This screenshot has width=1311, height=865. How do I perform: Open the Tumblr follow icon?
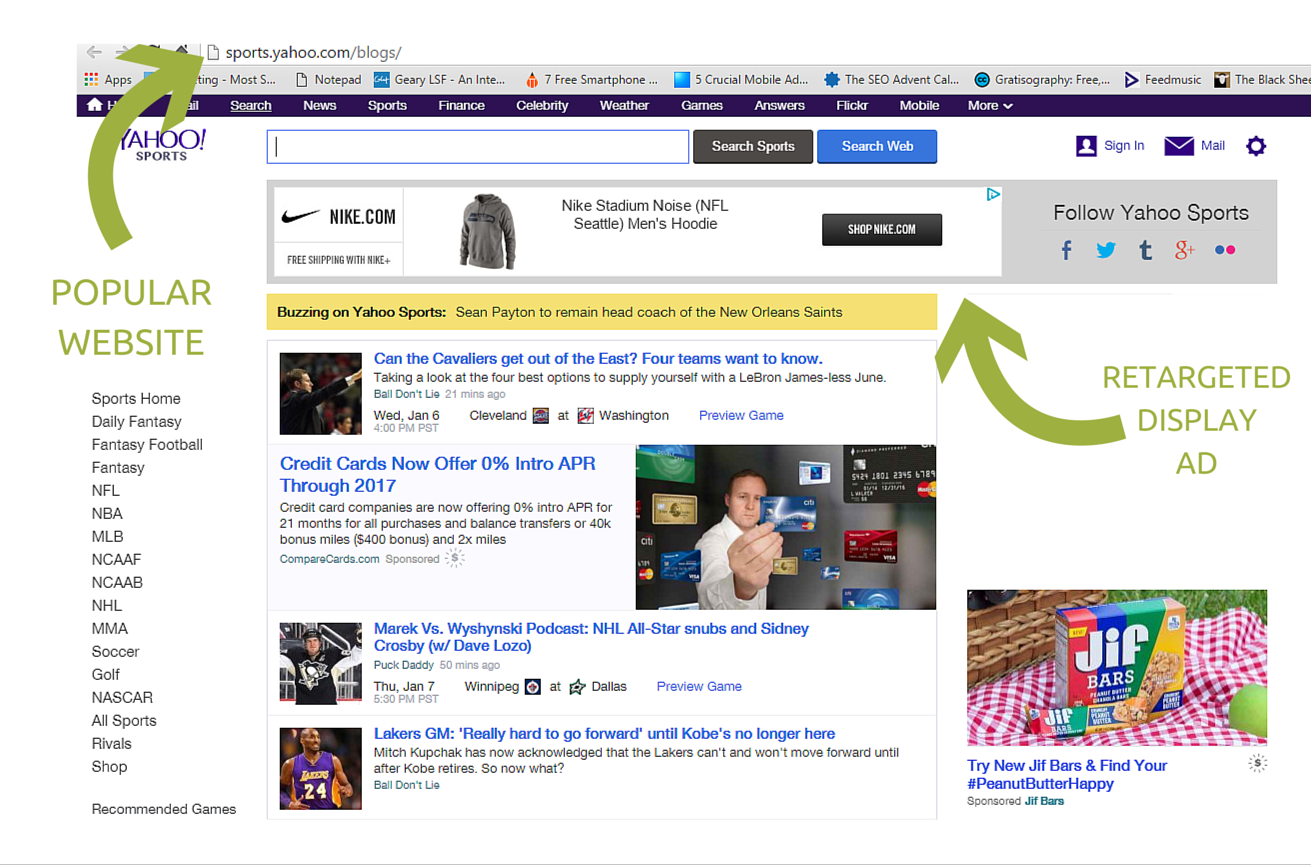tap(1146, 250)
